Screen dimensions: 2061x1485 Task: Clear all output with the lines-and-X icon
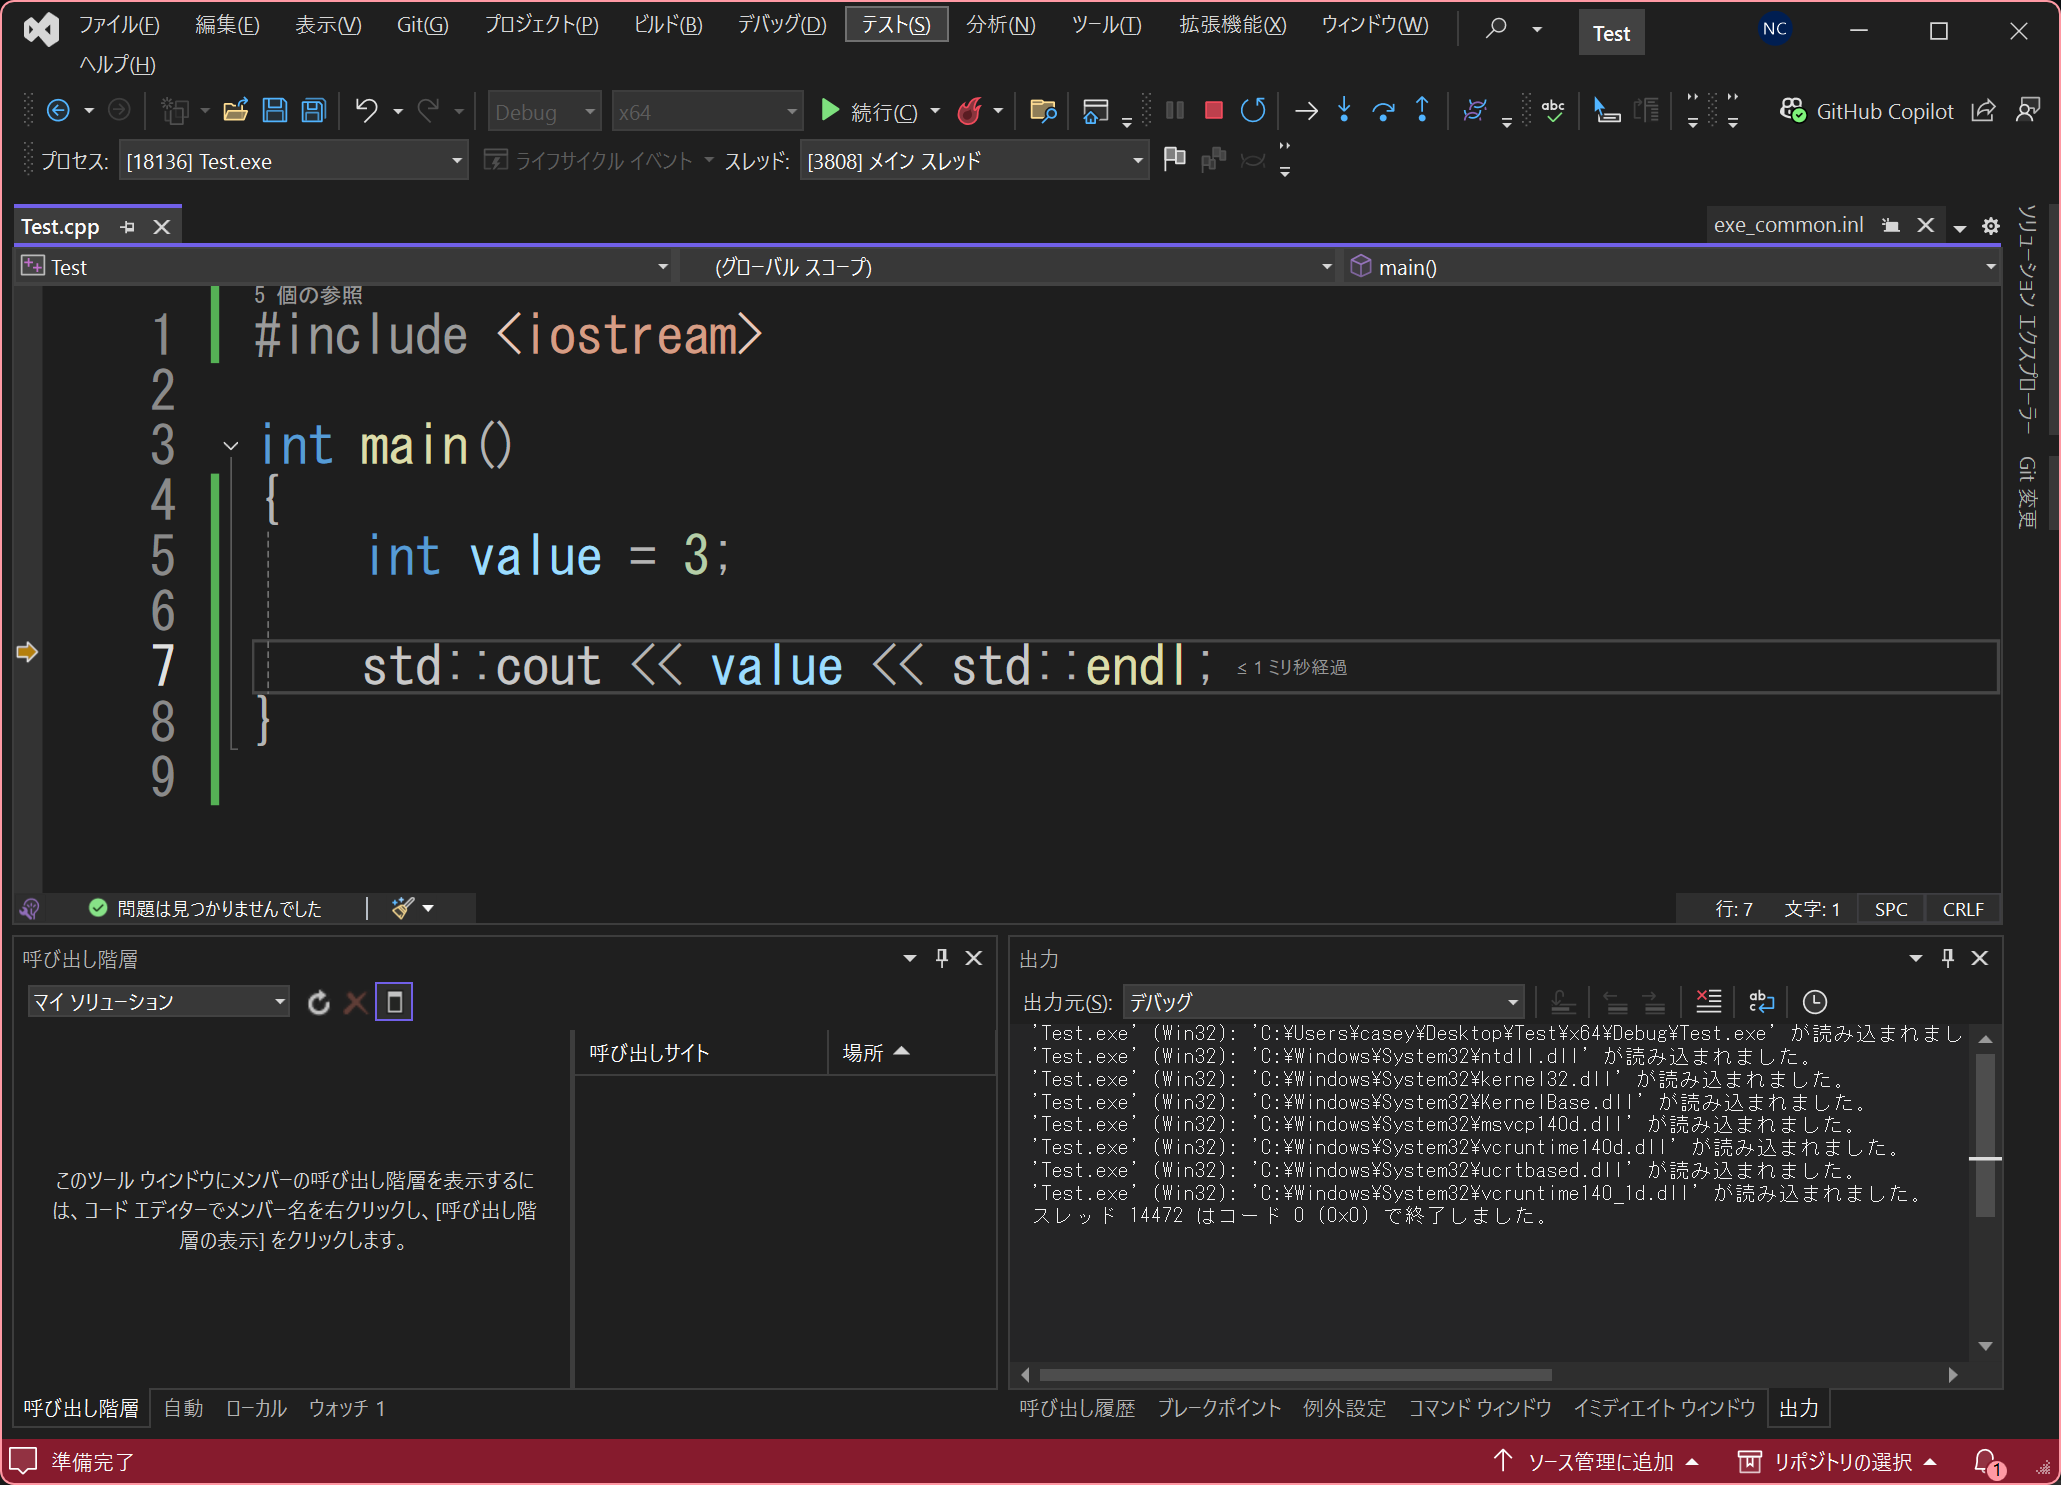click(1709, 1002)
